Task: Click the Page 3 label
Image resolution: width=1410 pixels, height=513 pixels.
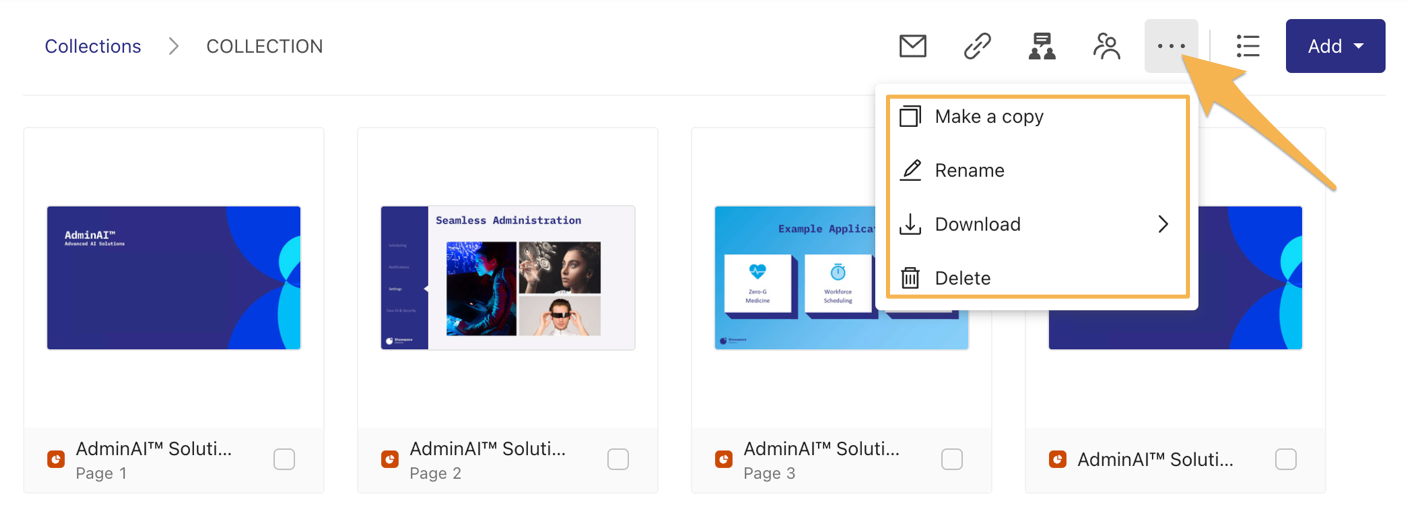Action: point(770,473)
